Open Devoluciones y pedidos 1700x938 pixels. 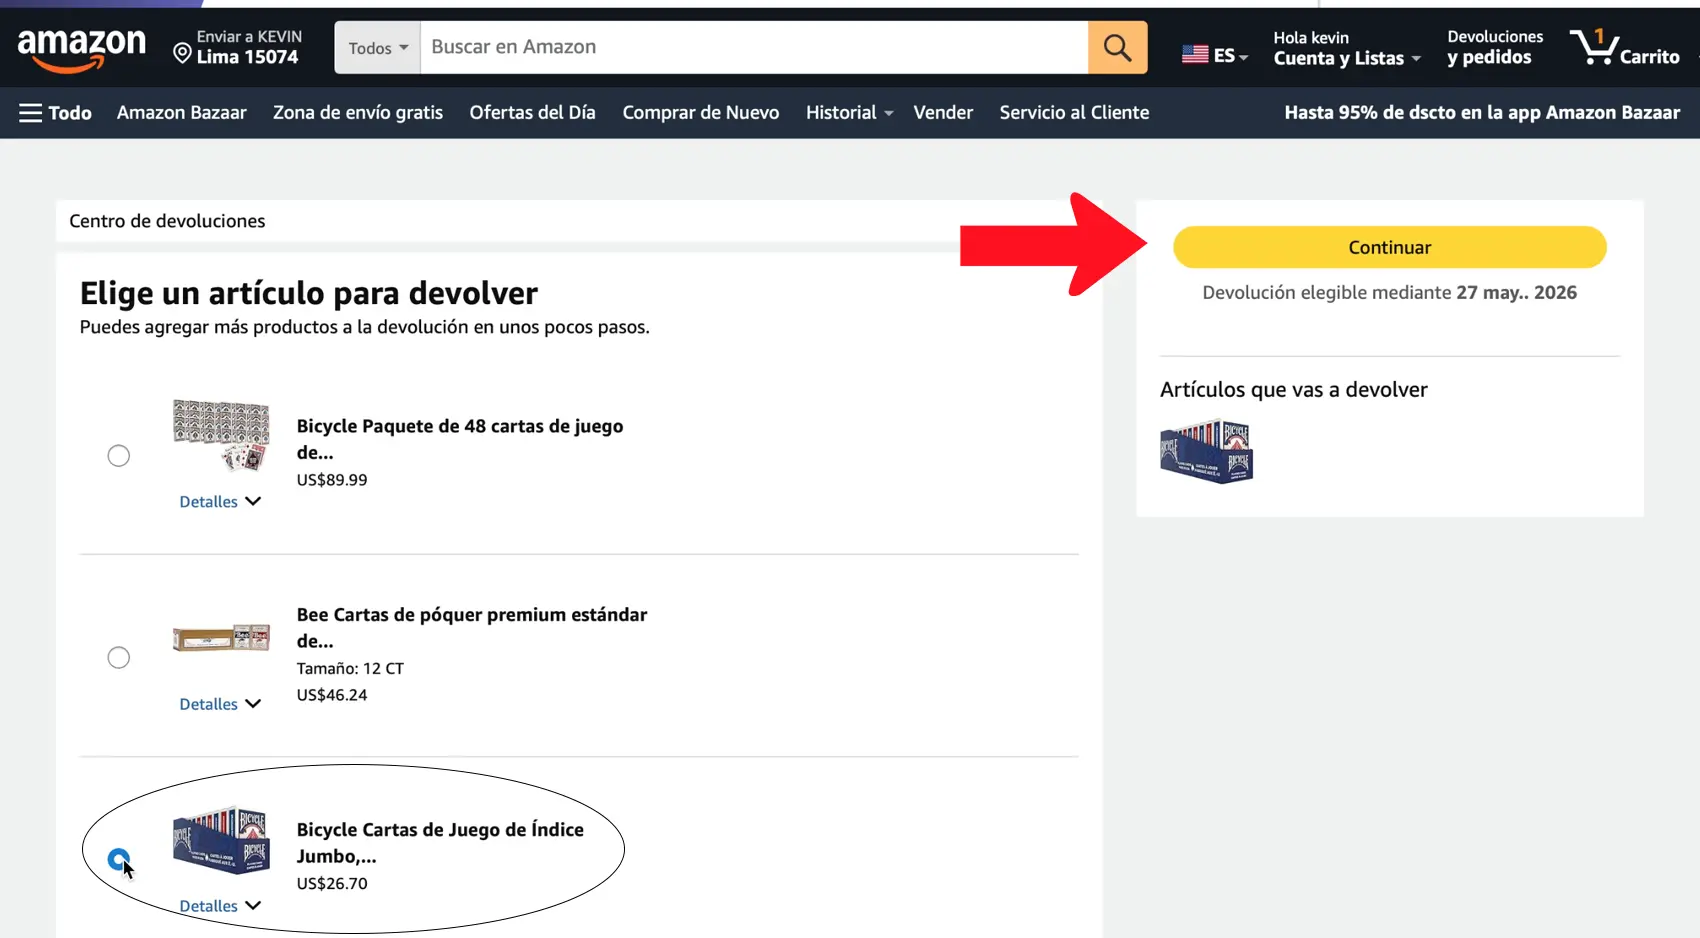[x=1495, y=48]
